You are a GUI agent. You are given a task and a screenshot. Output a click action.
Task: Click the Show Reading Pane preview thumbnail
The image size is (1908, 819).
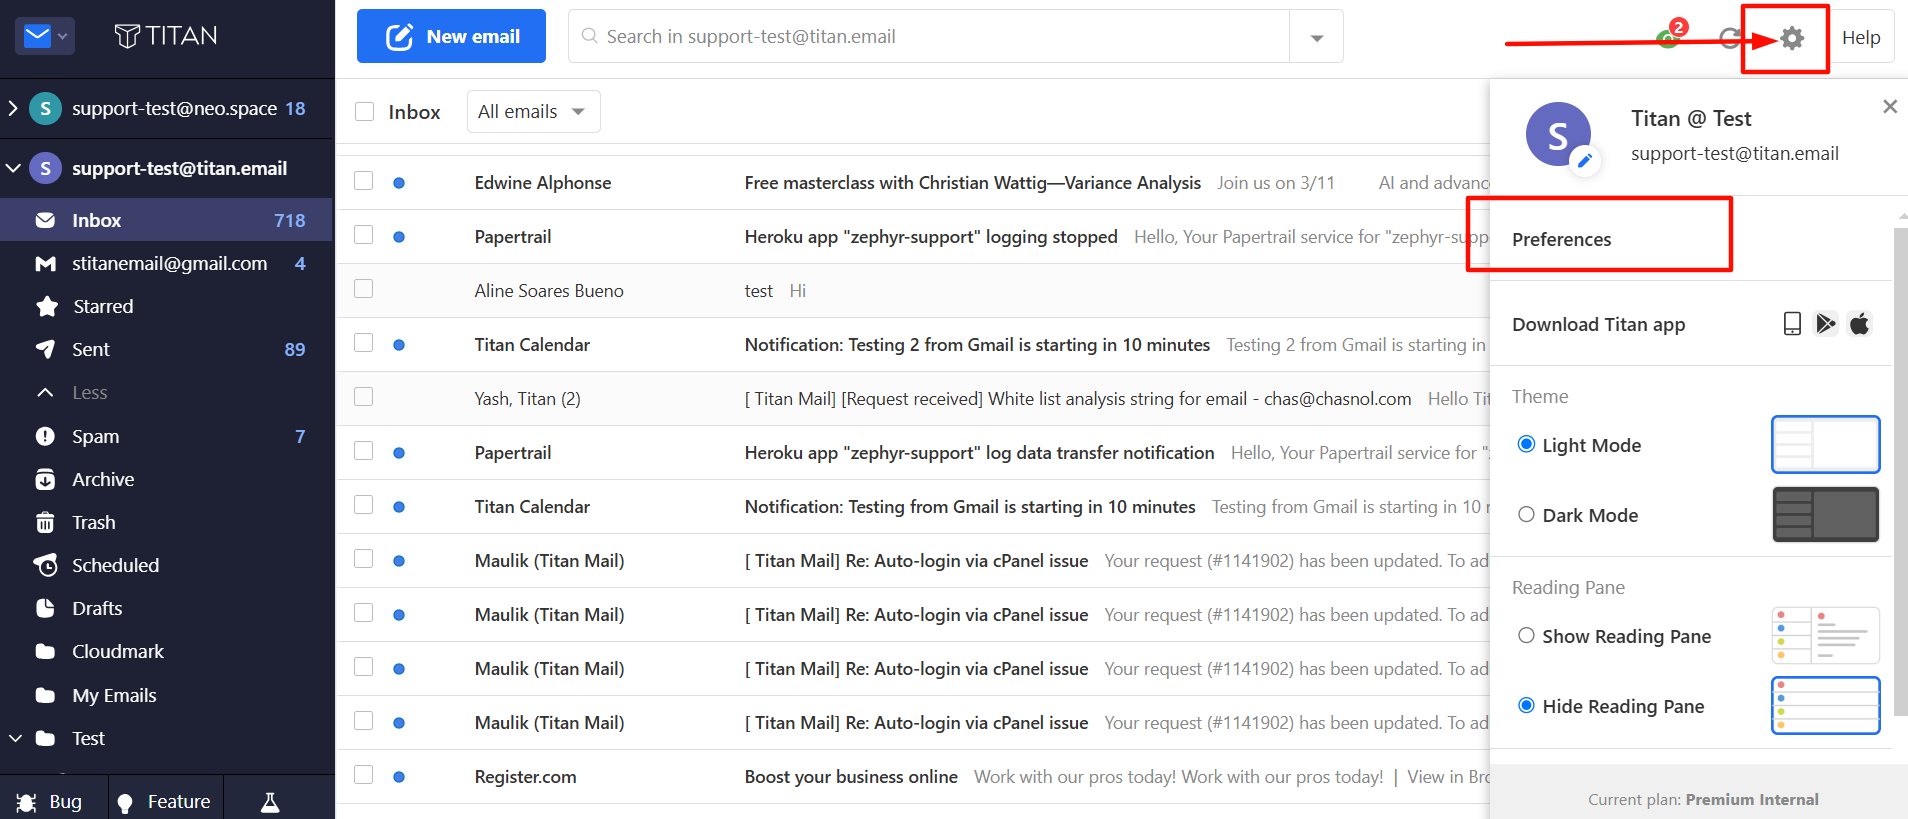[x=1825, y=635]
